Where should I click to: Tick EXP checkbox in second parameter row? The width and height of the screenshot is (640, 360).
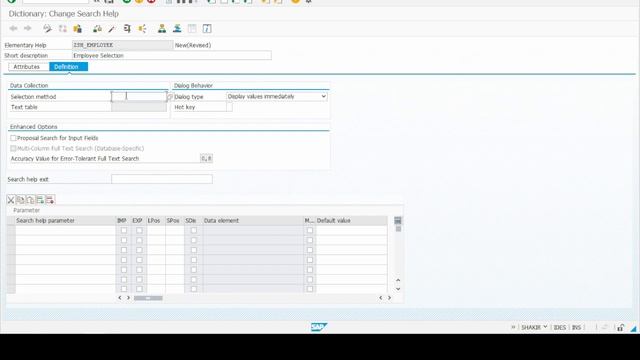click(139, 240)
